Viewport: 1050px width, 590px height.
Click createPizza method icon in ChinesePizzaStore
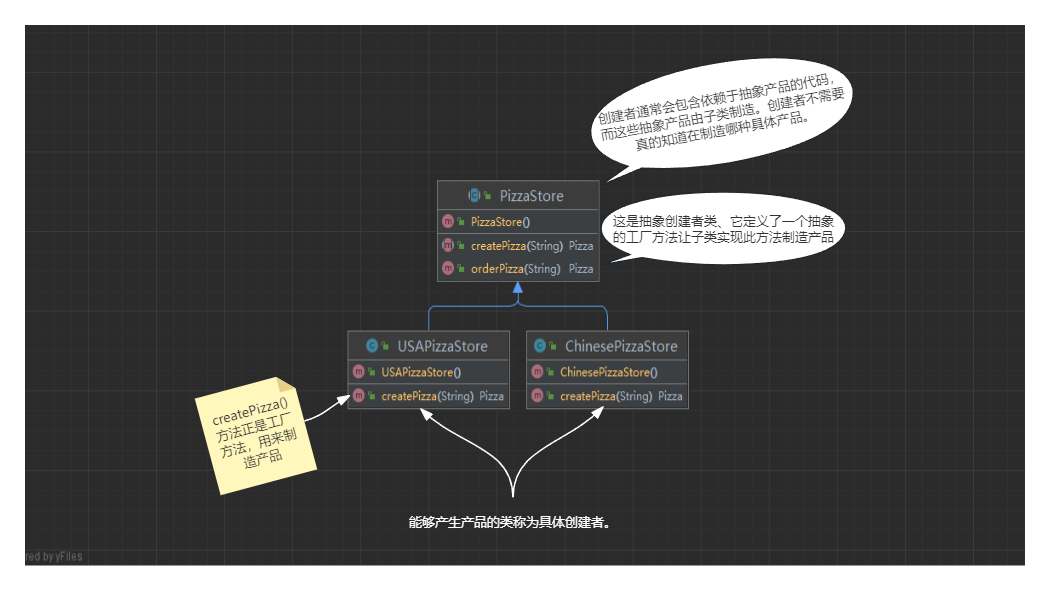point(537,396)
